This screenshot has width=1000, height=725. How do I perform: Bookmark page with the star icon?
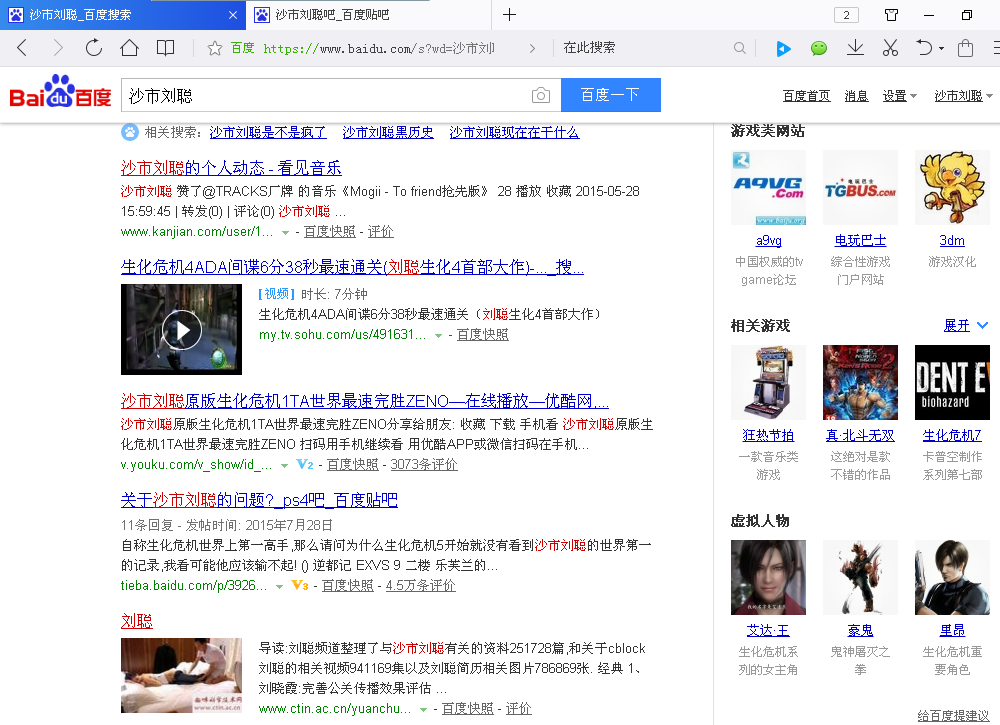click(x=215, y=48)
